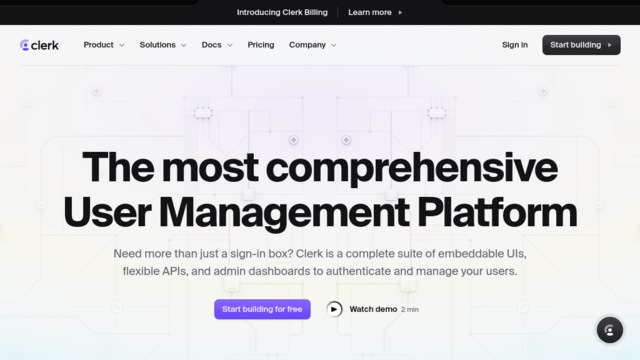
Task: Click the Clerk logo in the navbar
Action: [x=39, y=45]
